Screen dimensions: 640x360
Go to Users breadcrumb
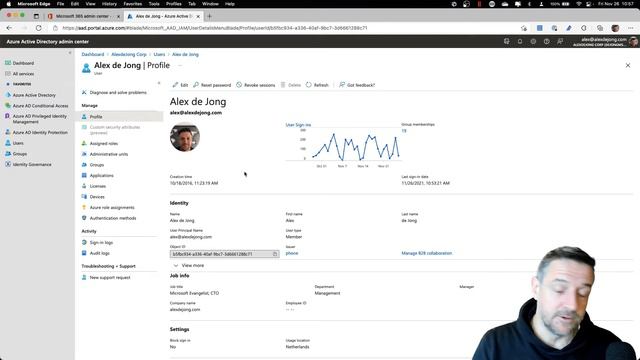tap(159, 54)
